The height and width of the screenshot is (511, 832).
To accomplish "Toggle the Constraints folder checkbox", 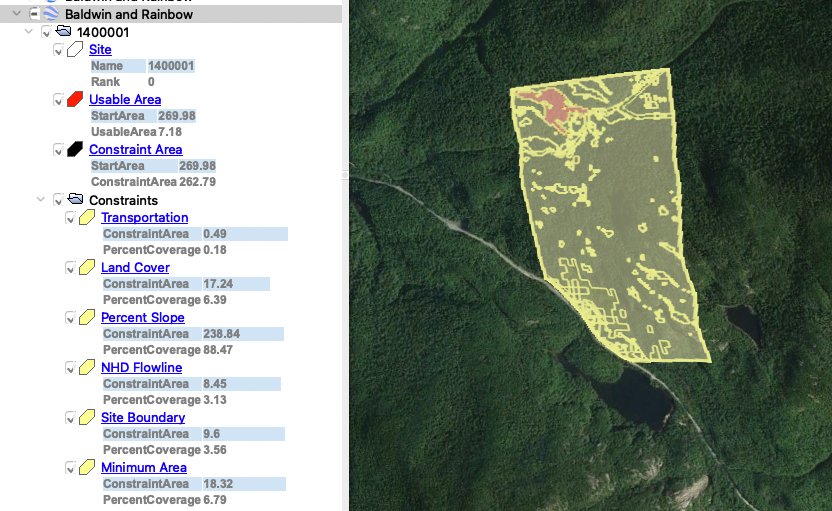I will click(x=59, y=200).
